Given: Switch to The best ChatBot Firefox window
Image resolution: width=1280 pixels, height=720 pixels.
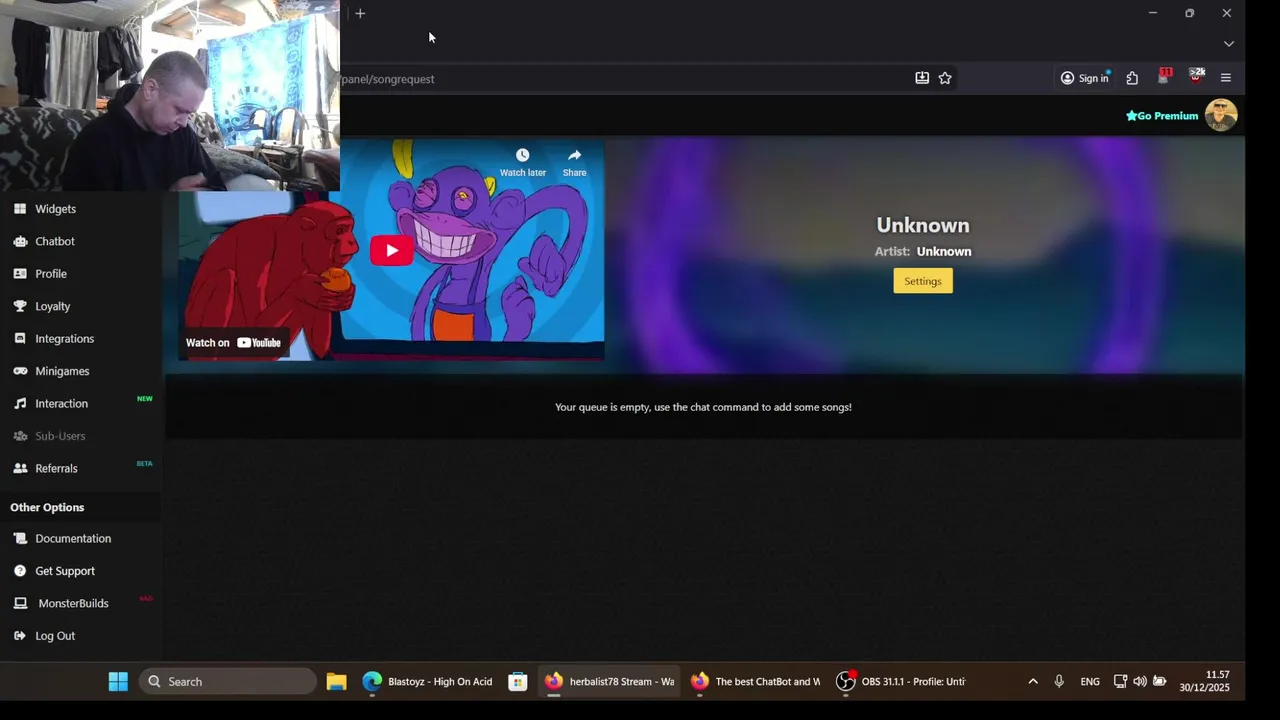Looking at the screenshot, I should pyautogui.click(x=756, y=682).
